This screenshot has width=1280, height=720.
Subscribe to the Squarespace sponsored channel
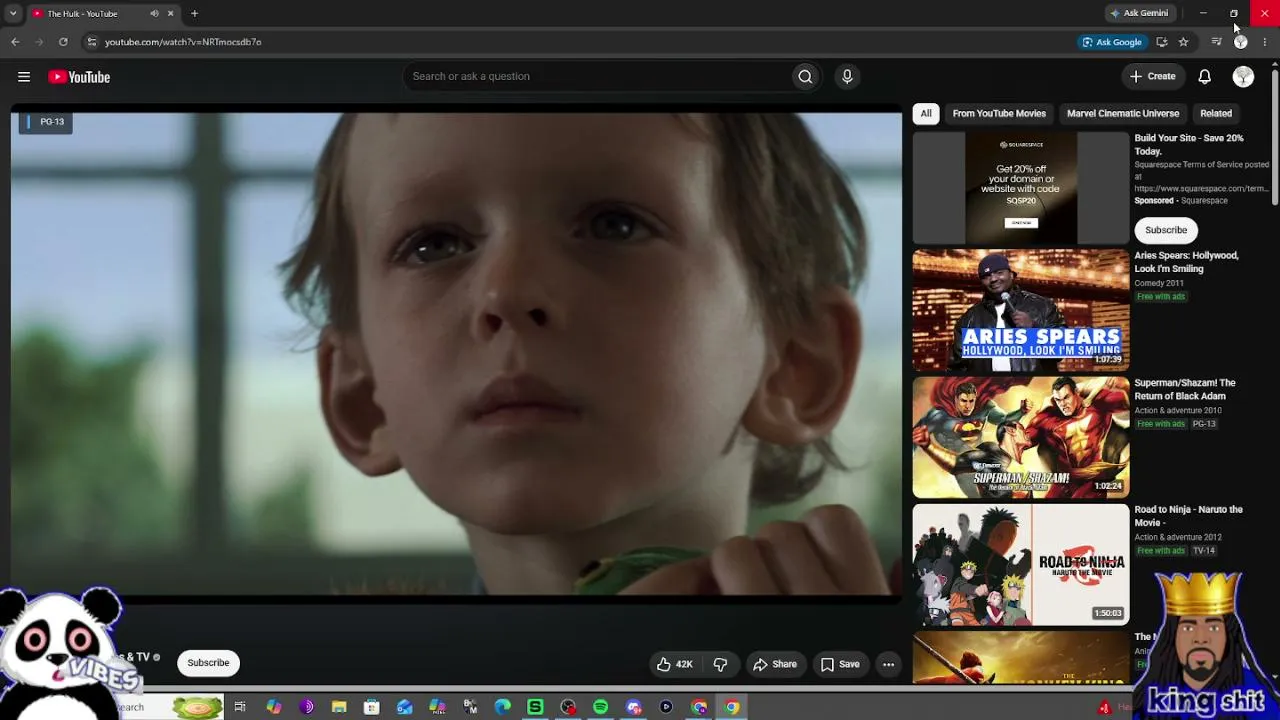pos(1166,230)
